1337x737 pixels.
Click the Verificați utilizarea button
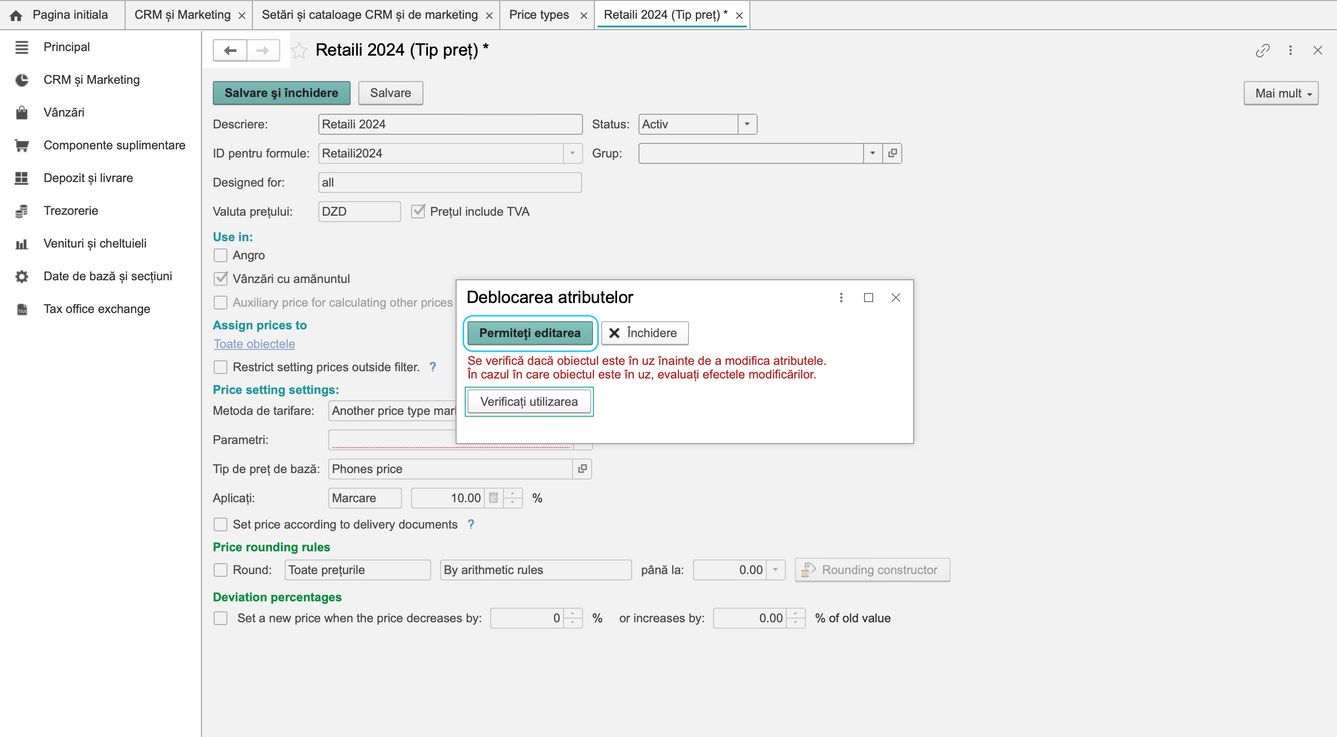click(x=529, y=402)
